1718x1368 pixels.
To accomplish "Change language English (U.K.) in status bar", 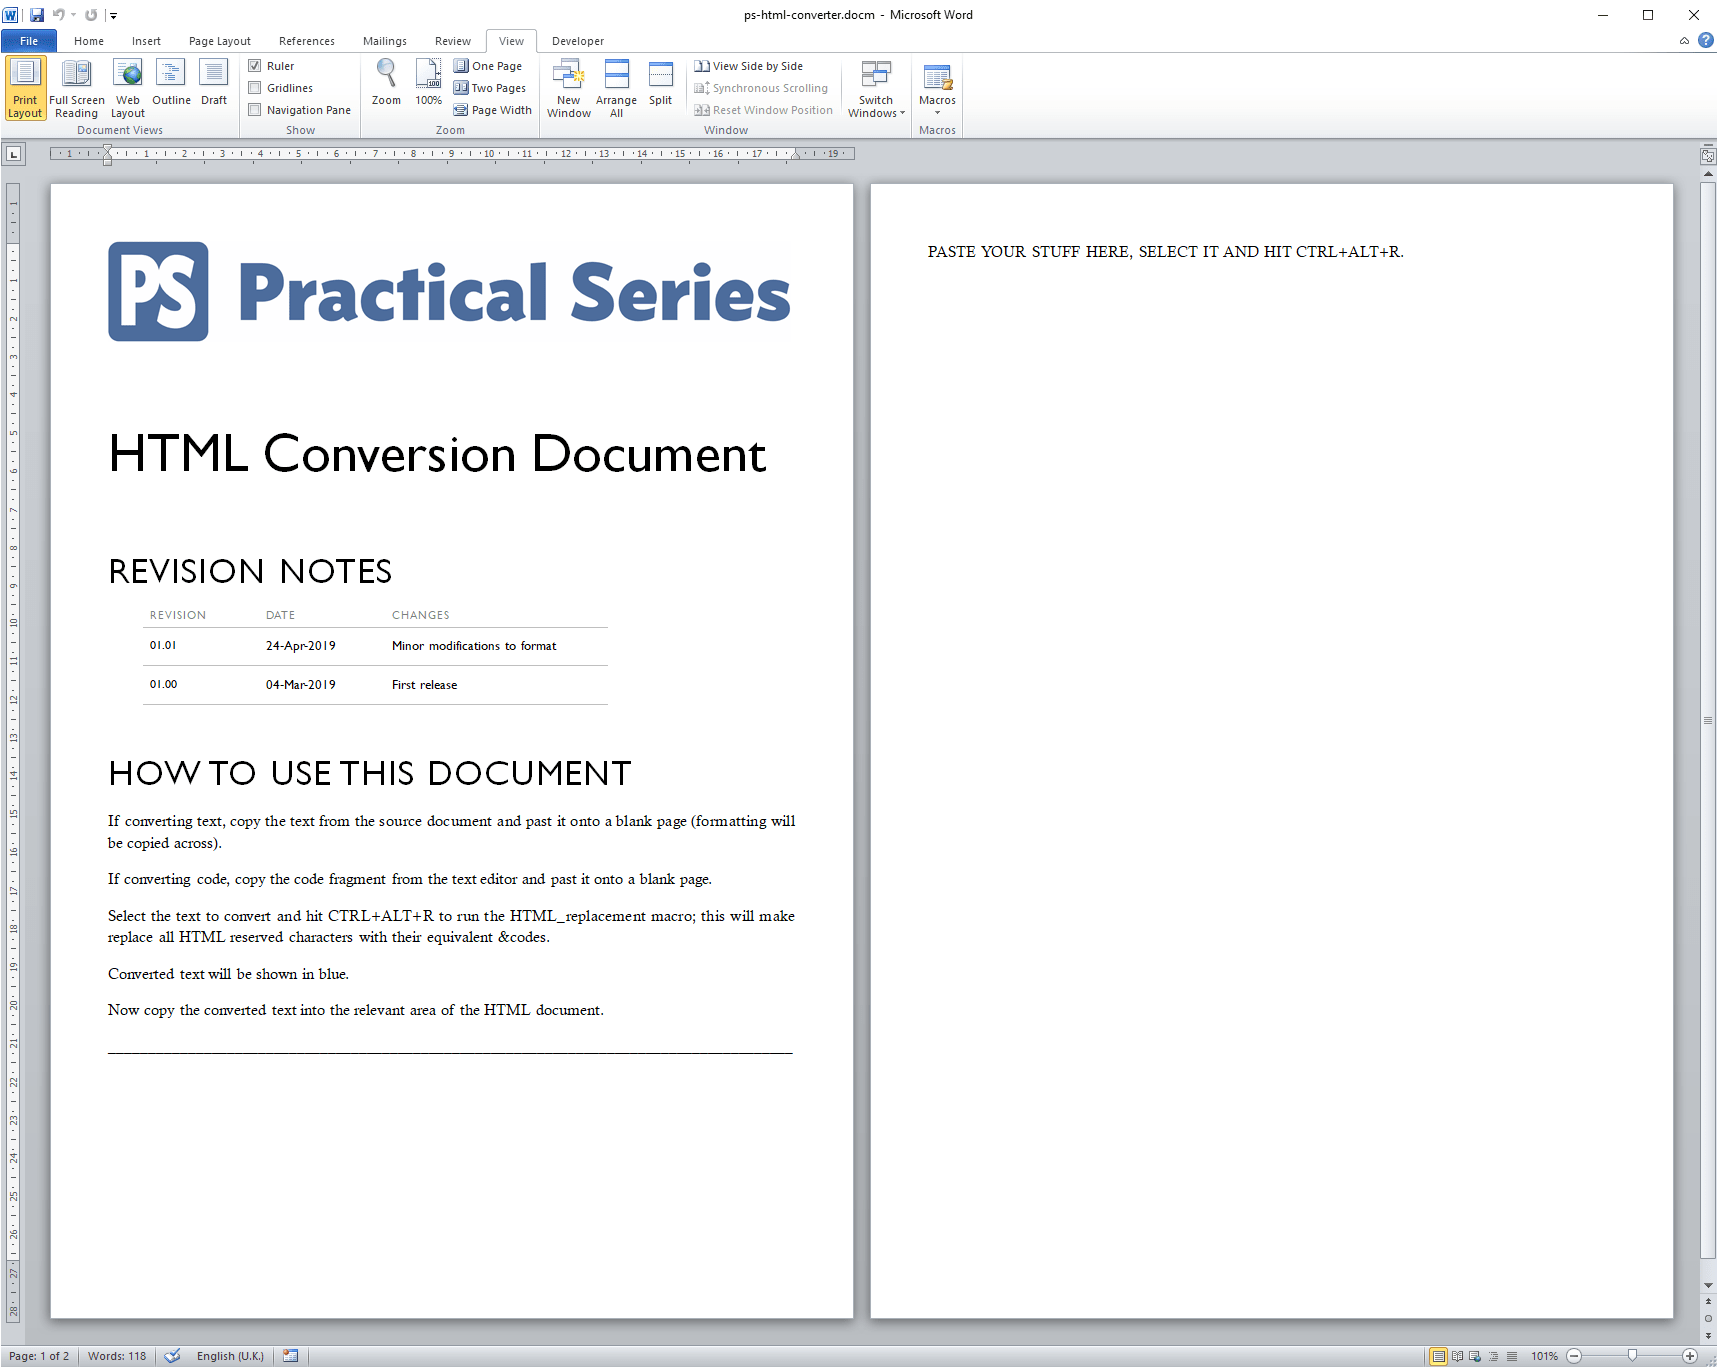I will point(230,1356).
